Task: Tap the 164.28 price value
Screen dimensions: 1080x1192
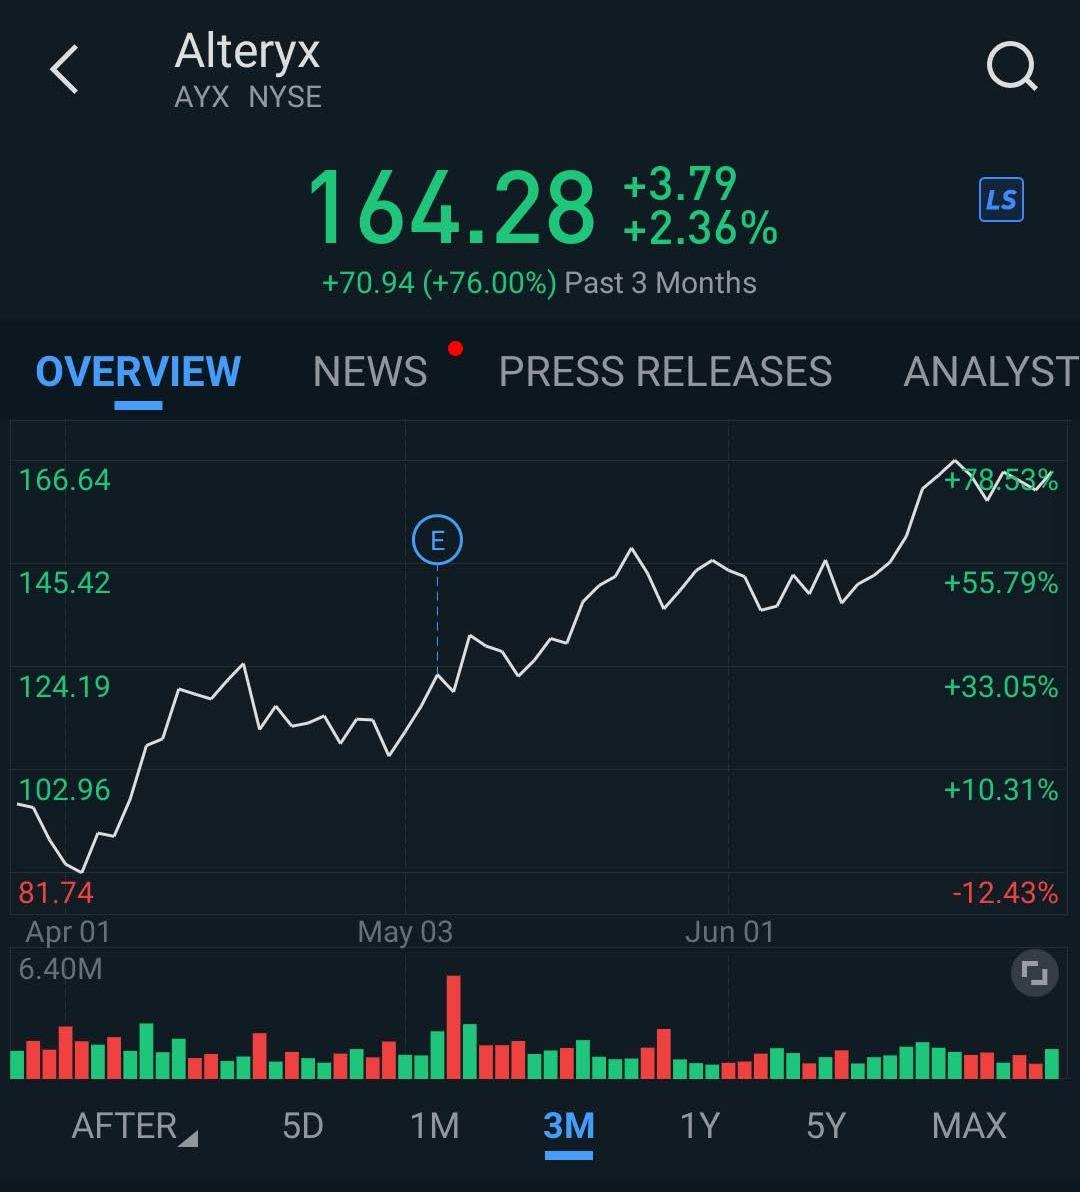Action: [x=451, y=207]
